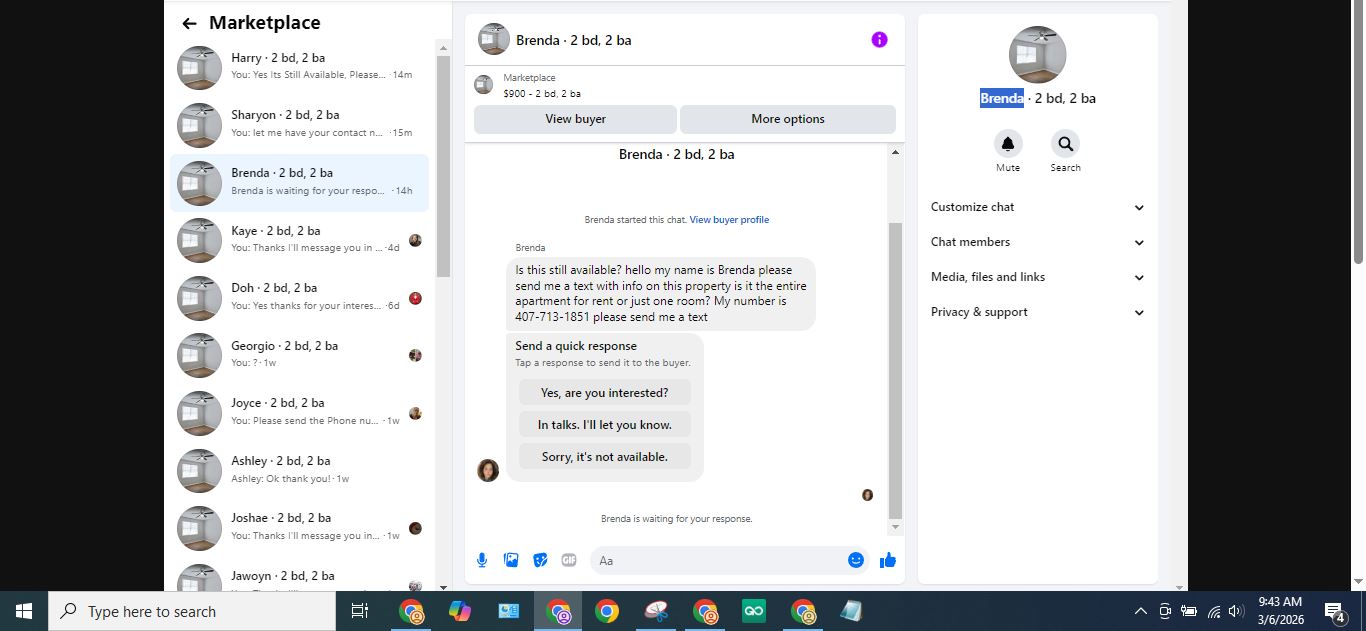Send quick reply 'In talks. I'll let you know.'
The image size is (1366, 631).
click(x=604, y=425)
